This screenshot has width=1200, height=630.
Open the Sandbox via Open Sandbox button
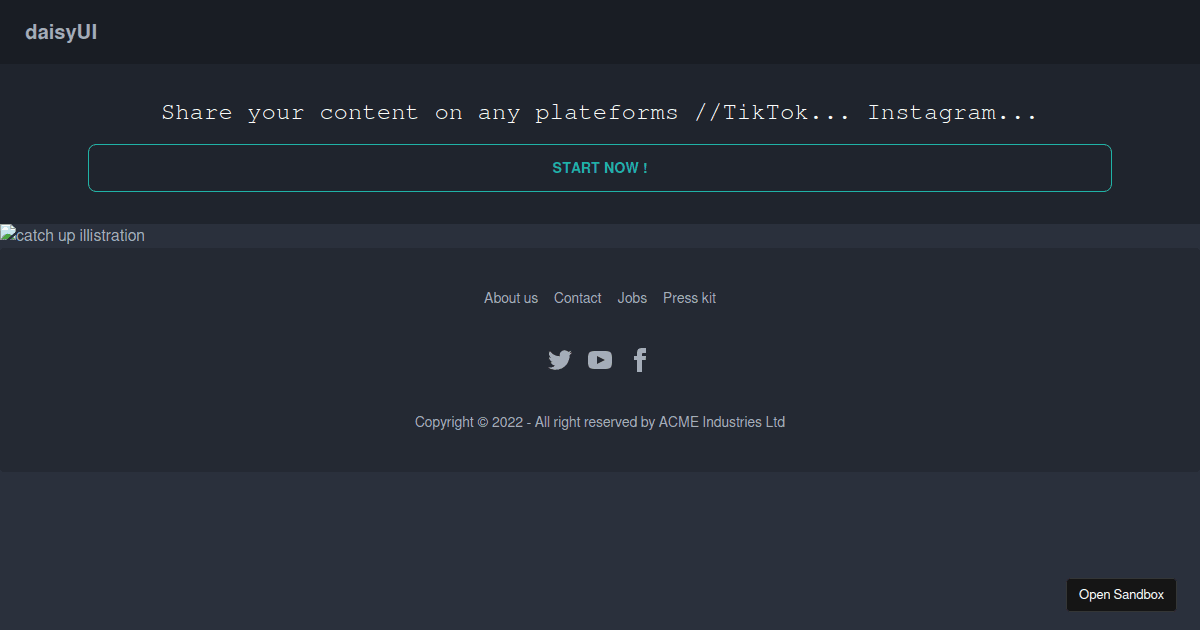tap(1121, 594)
